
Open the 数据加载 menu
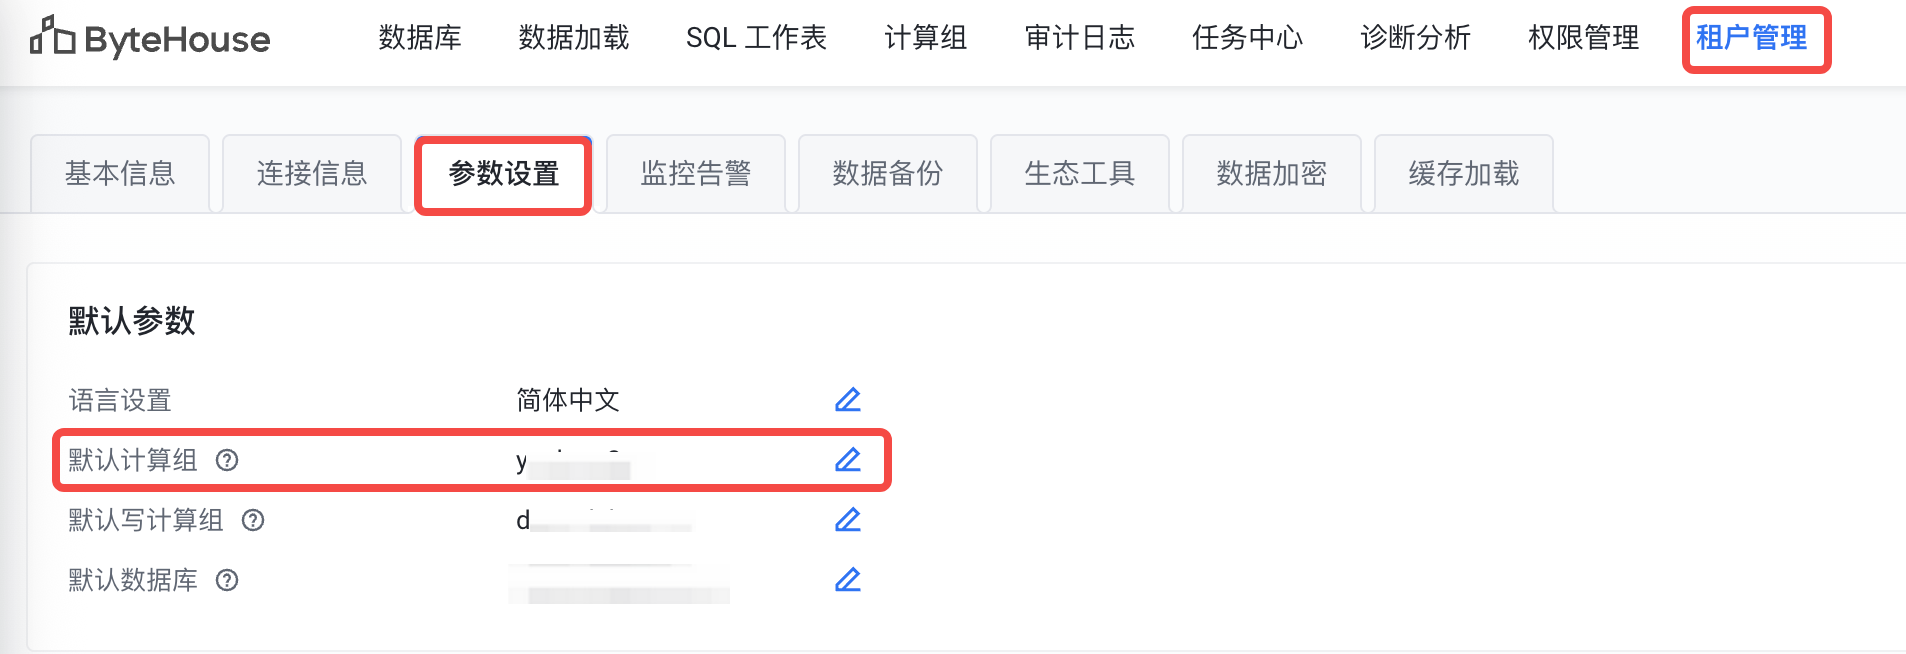574,38
